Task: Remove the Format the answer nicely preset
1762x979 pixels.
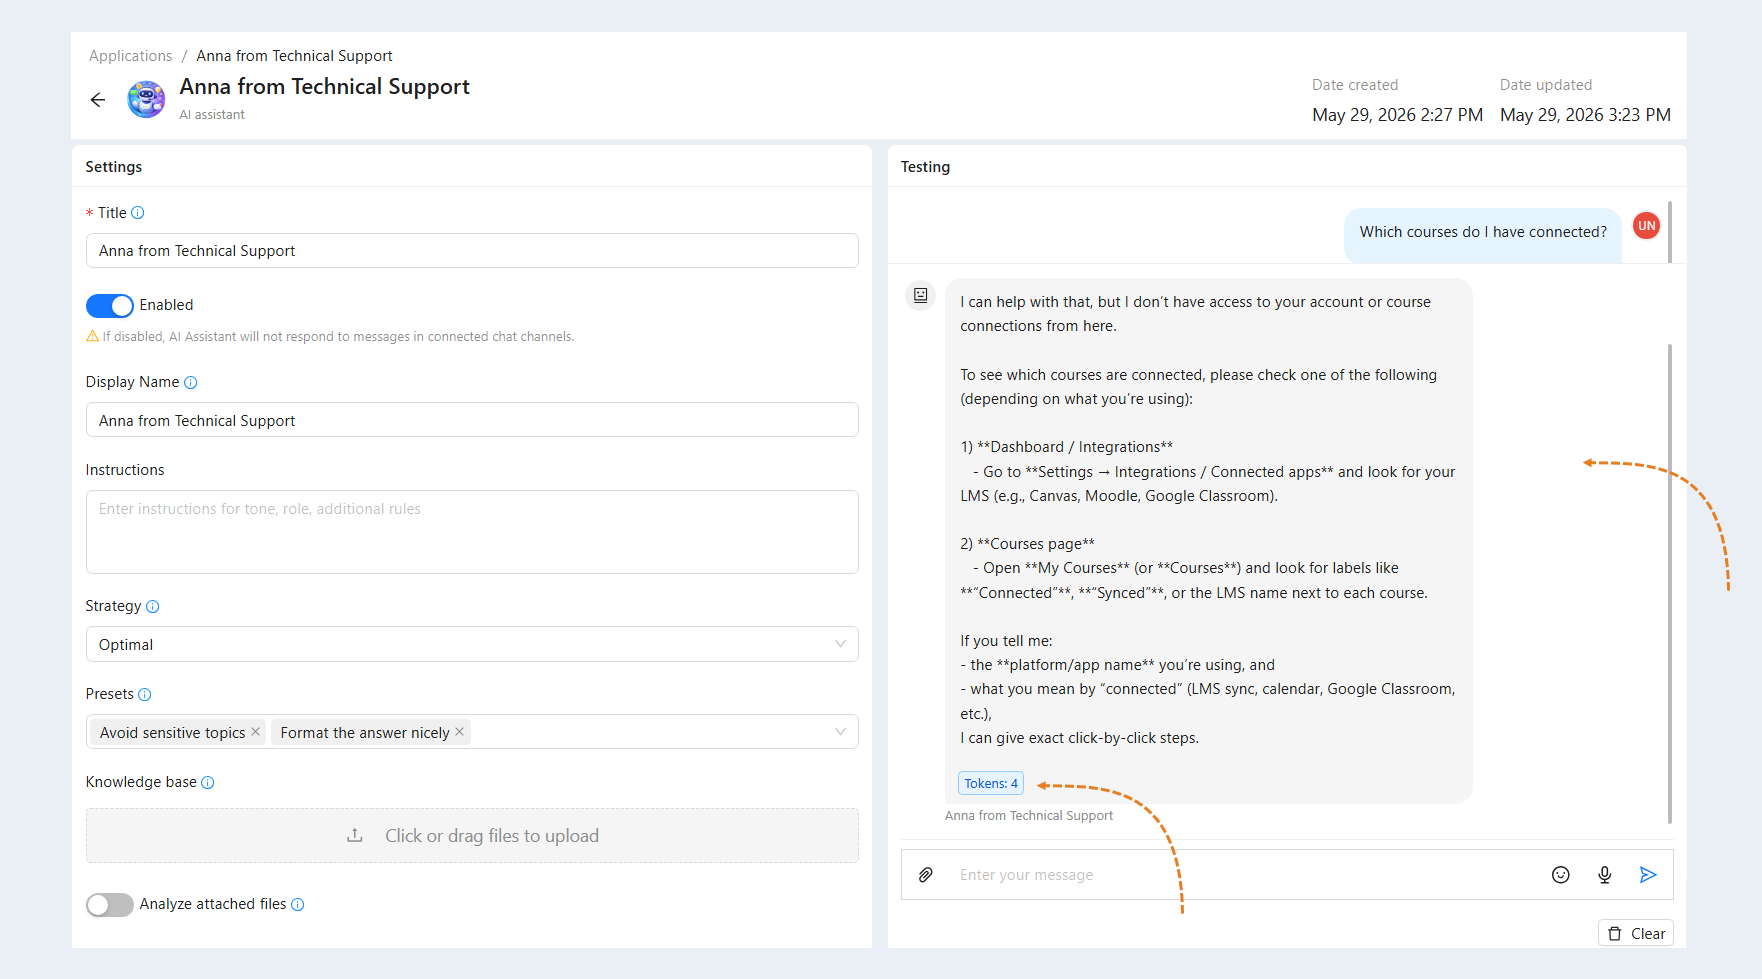Action: tap(460, 732)
